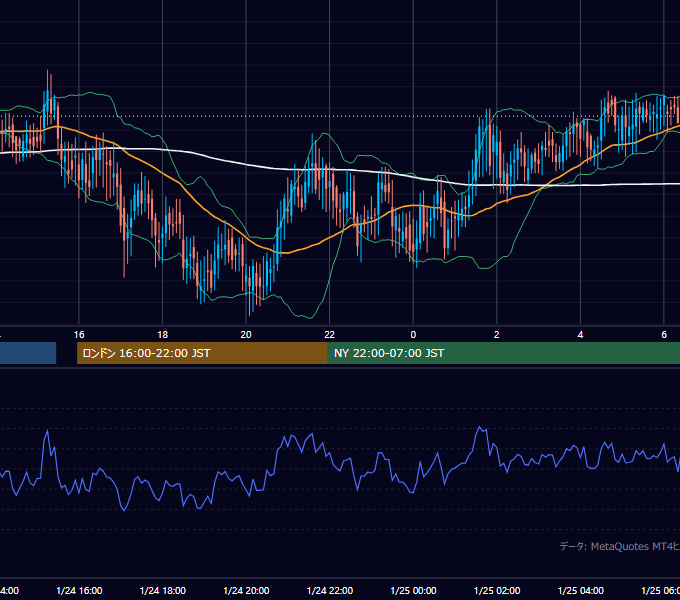Click the NY 22:00-07:00 JST session bar
The width and height of the screenshot is (680, 600).
point(504,353)
